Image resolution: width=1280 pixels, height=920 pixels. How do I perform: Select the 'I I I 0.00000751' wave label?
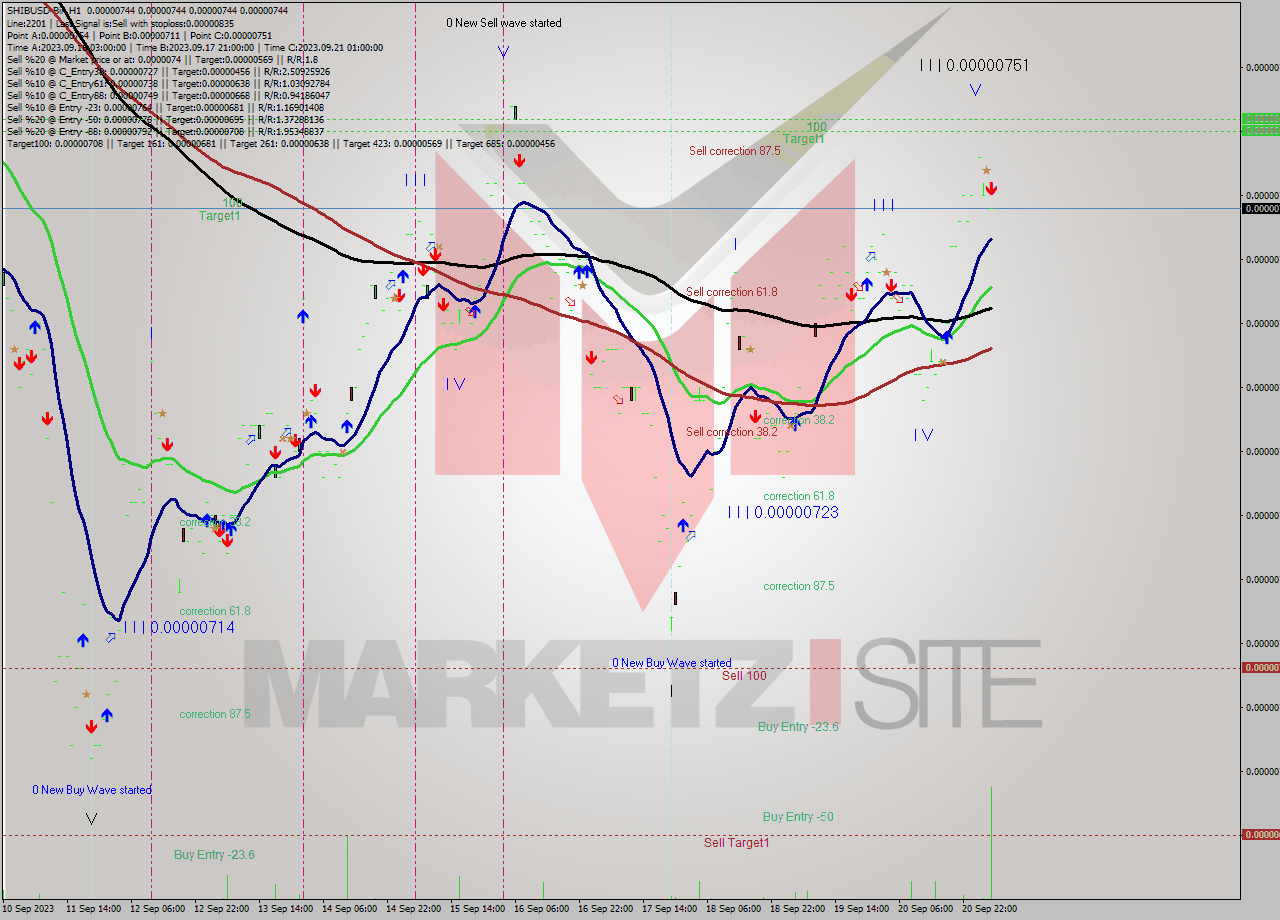(x=974, y=66)
